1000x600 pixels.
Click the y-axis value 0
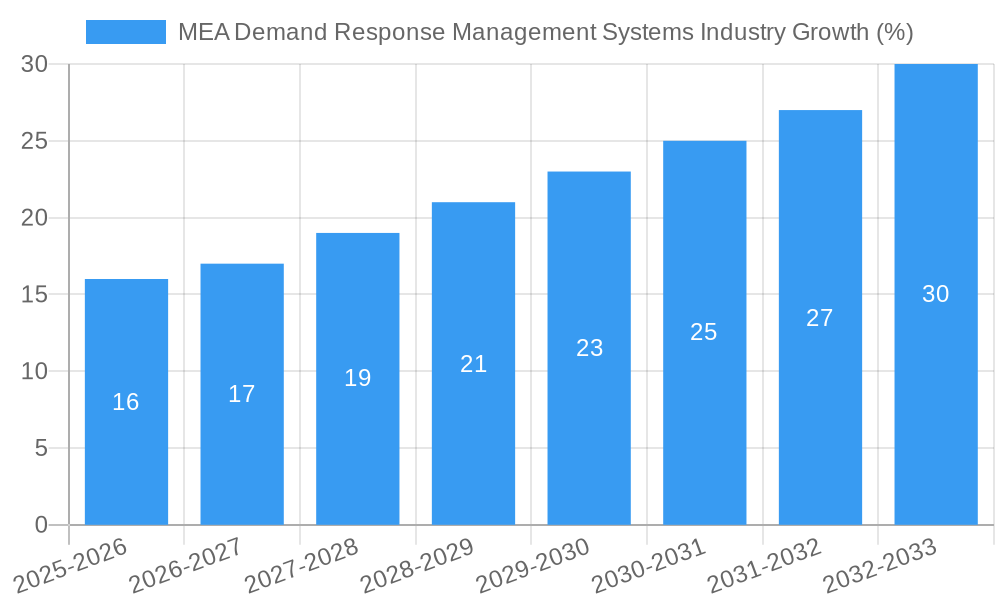click(x=41, y=525)
